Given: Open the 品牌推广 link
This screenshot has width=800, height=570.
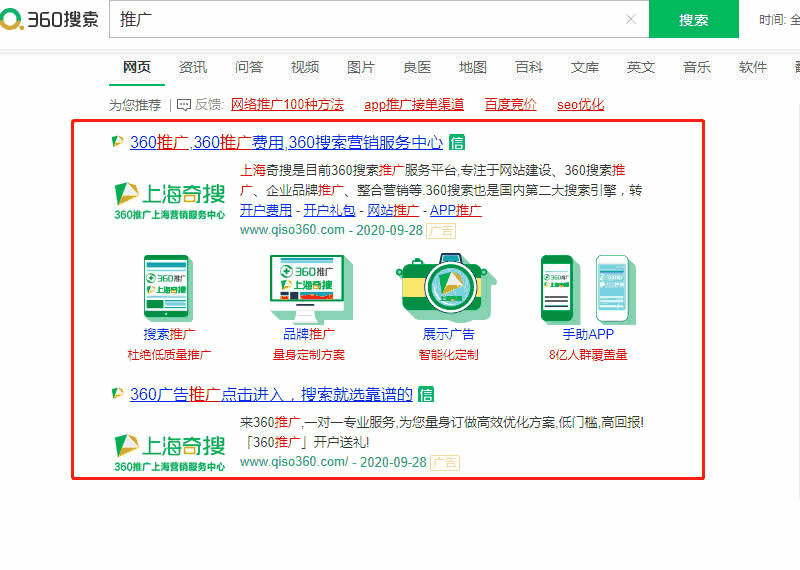Looking at the screenshot, I should click(309, 334).
